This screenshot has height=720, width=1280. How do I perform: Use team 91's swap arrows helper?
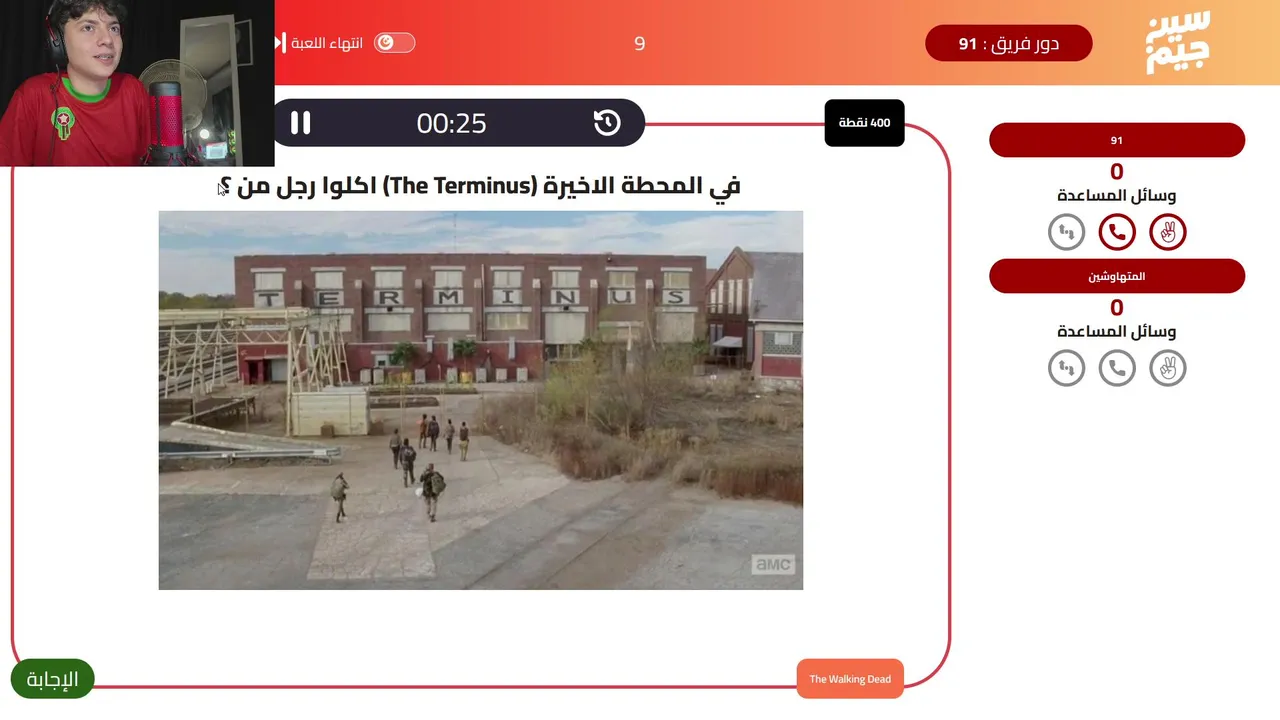click(x=1066, y=233)
